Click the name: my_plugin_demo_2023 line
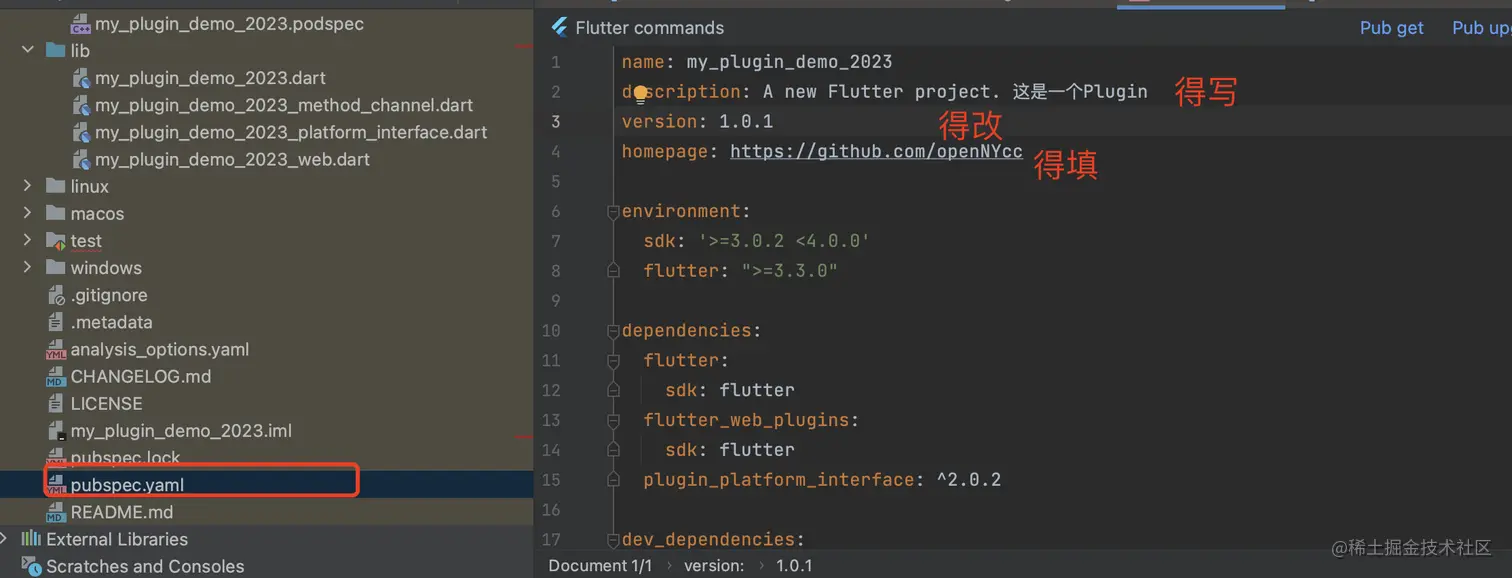This screenshot has height=578, width=1512. [757, 62]
